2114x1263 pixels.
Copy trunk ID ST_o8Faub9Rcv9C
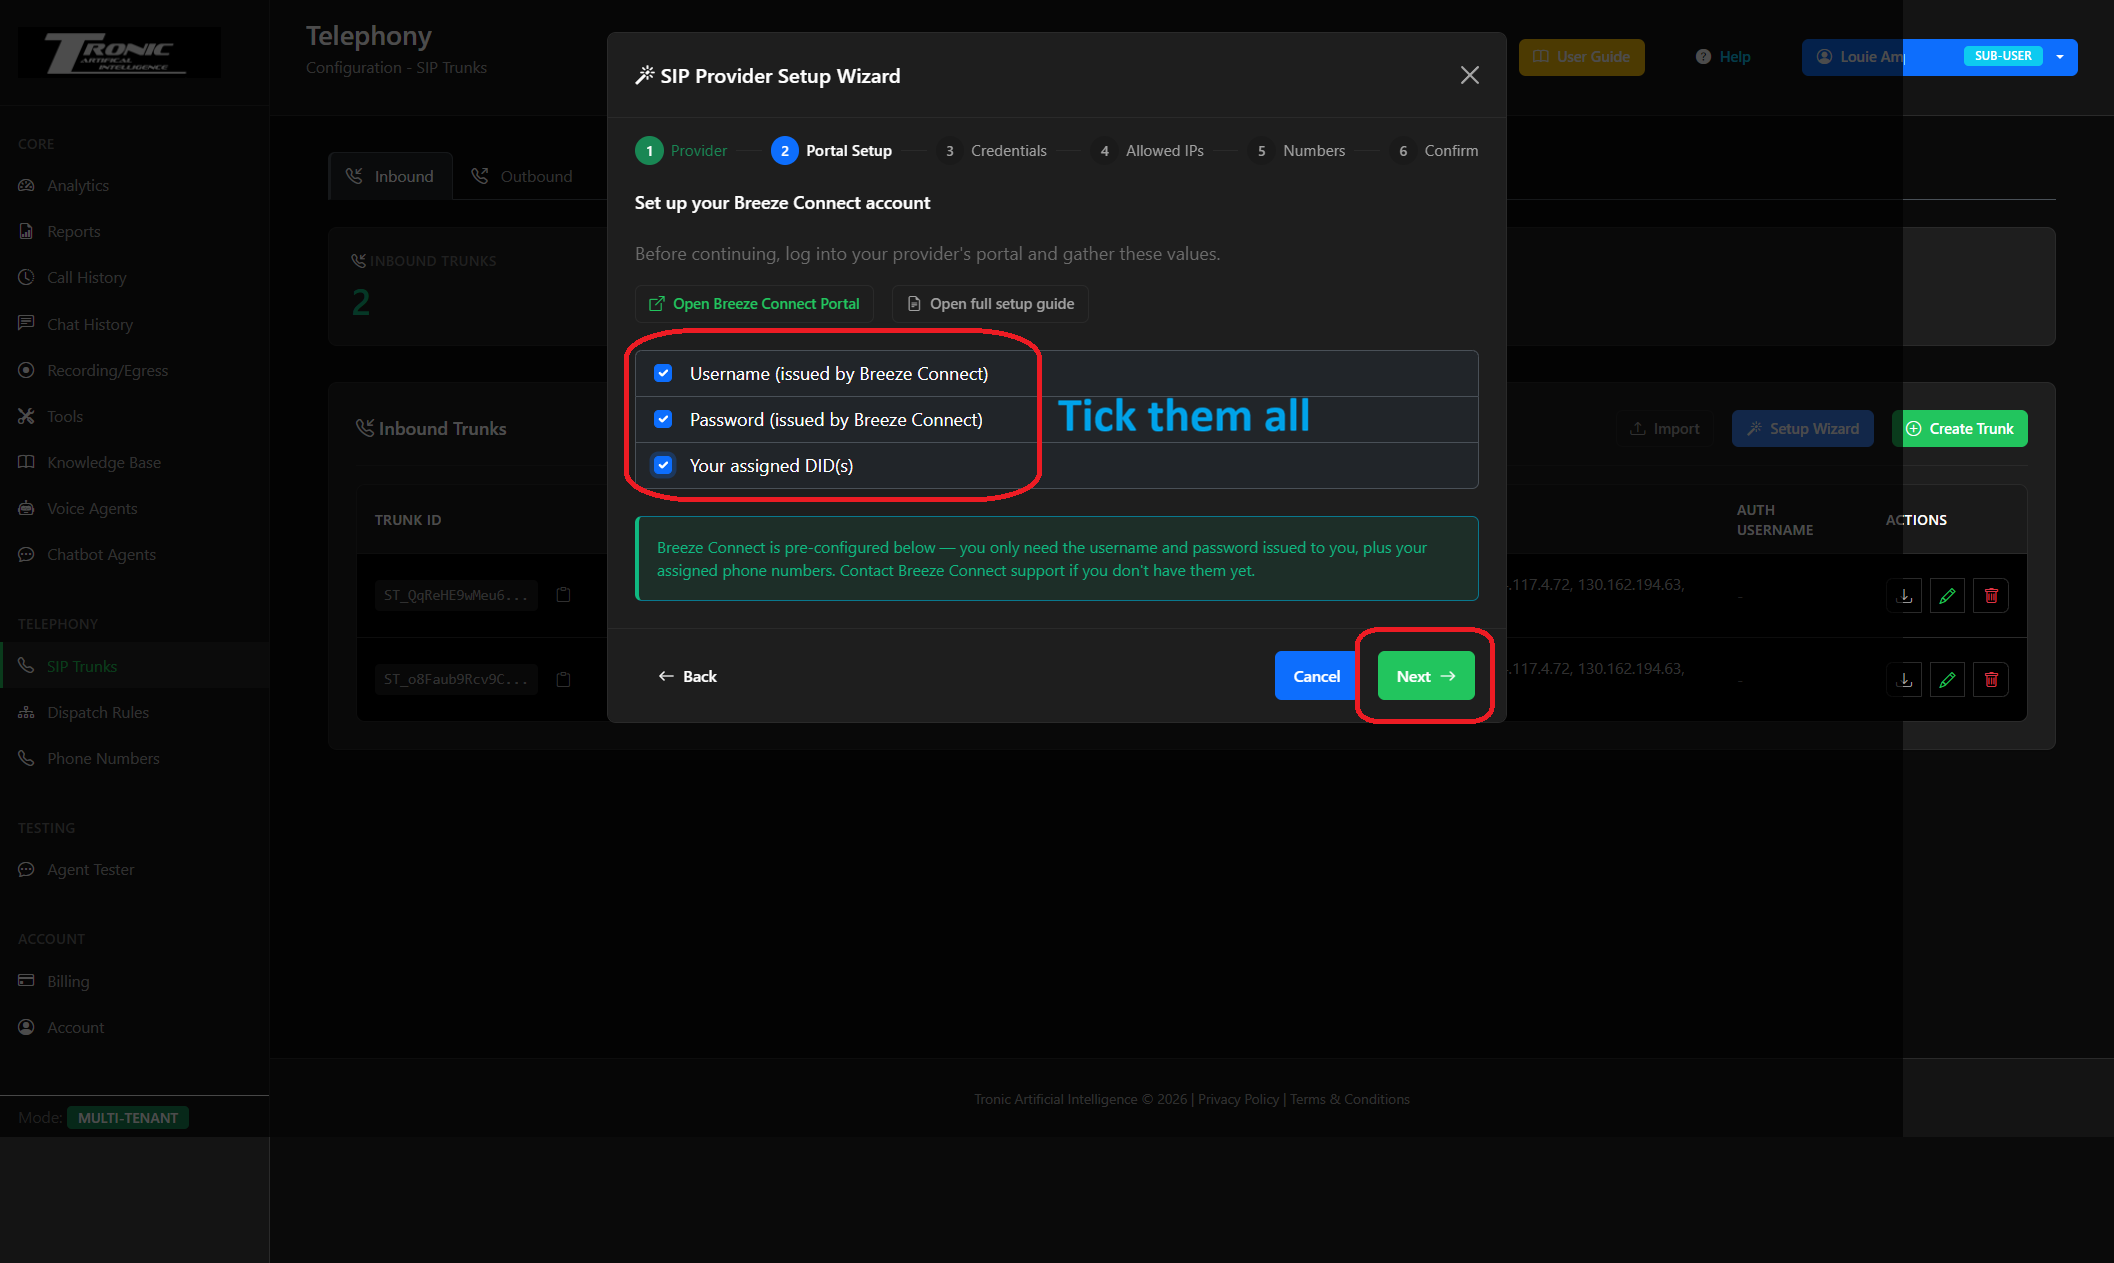coord(564,679)
